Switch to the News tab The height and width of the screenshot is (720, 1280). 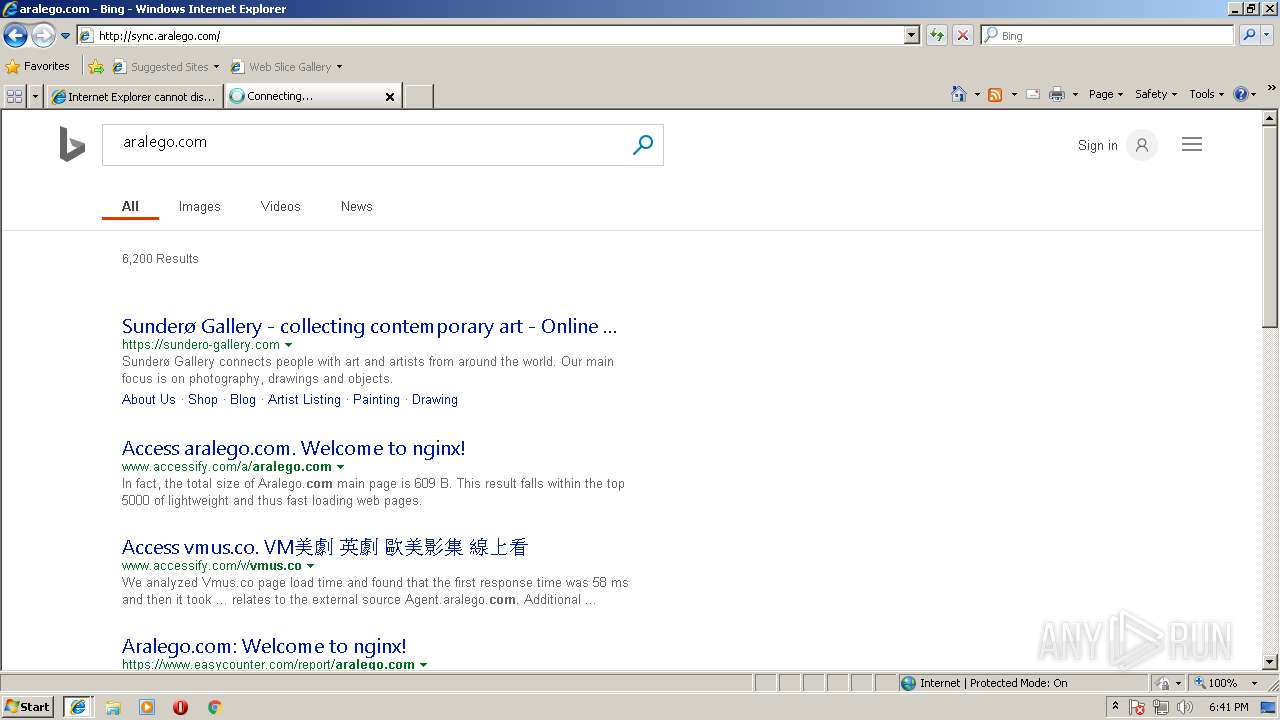click(357, 206)
